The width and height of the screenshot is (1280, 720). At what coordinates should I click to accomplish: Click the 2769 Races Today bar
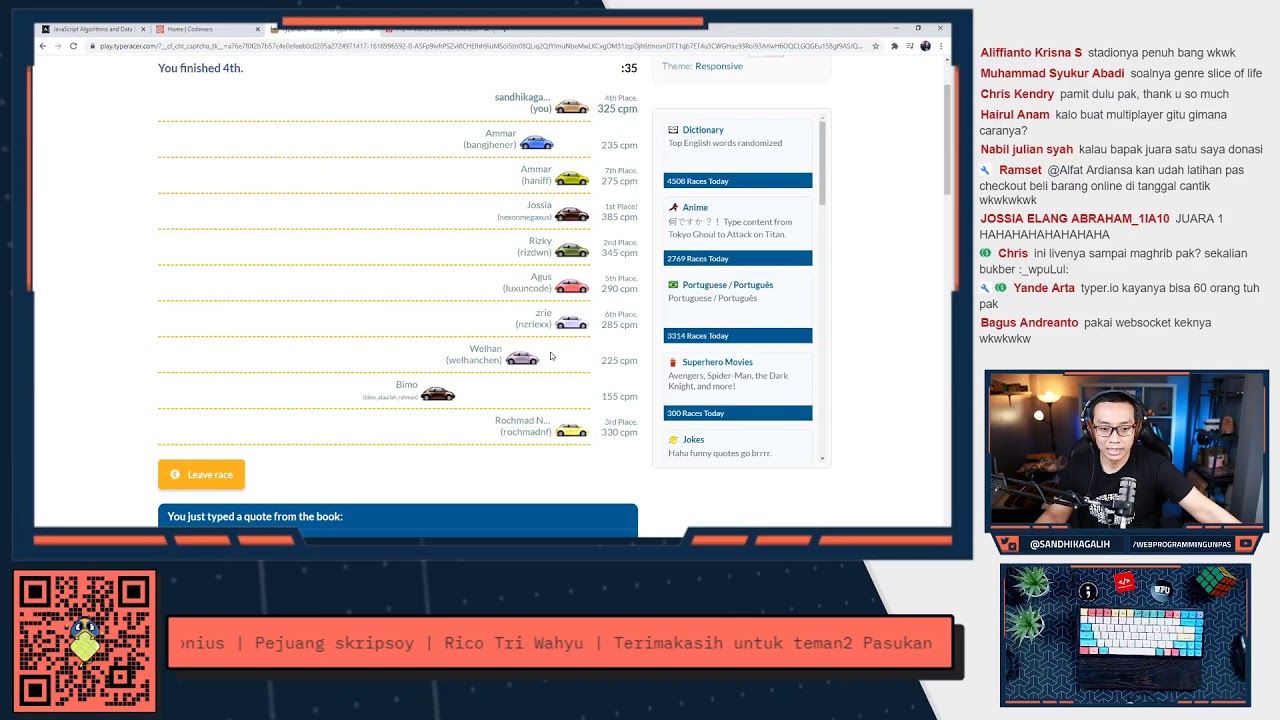(738, 258)
